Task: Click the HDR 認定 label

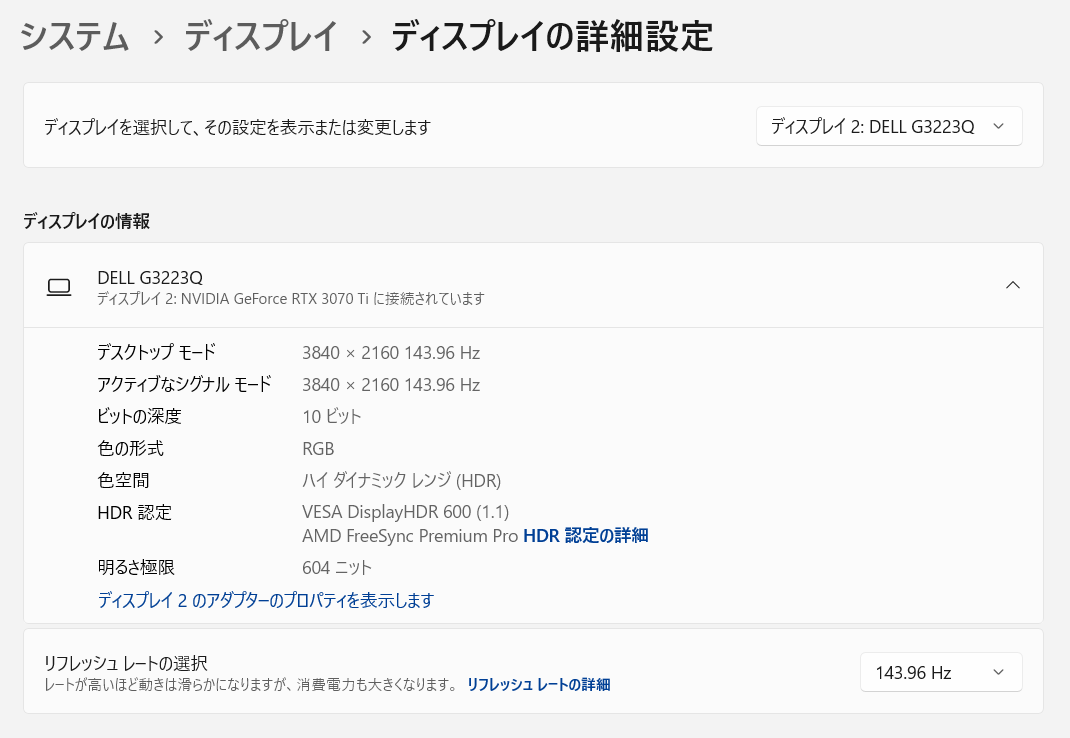Action: click(x=134, y=512)
